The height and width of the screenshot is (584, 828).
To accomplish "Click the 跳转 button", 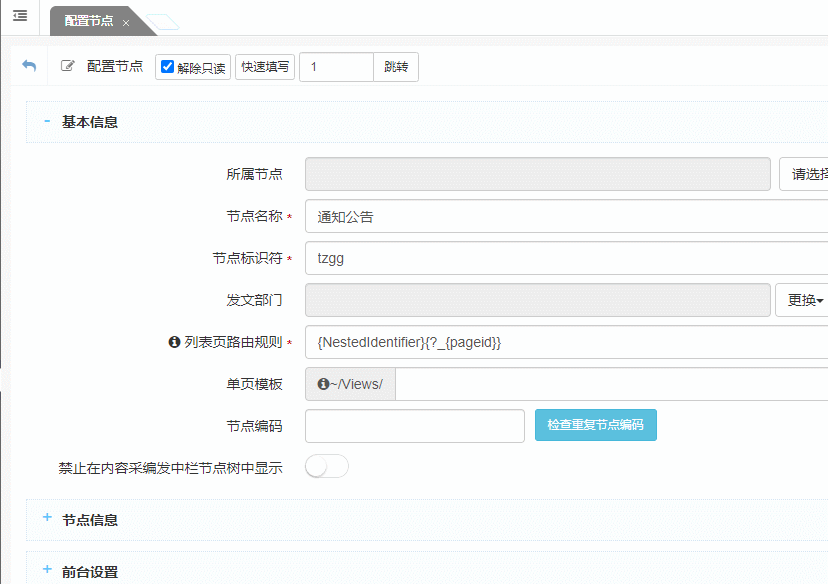I will (396, 67).
